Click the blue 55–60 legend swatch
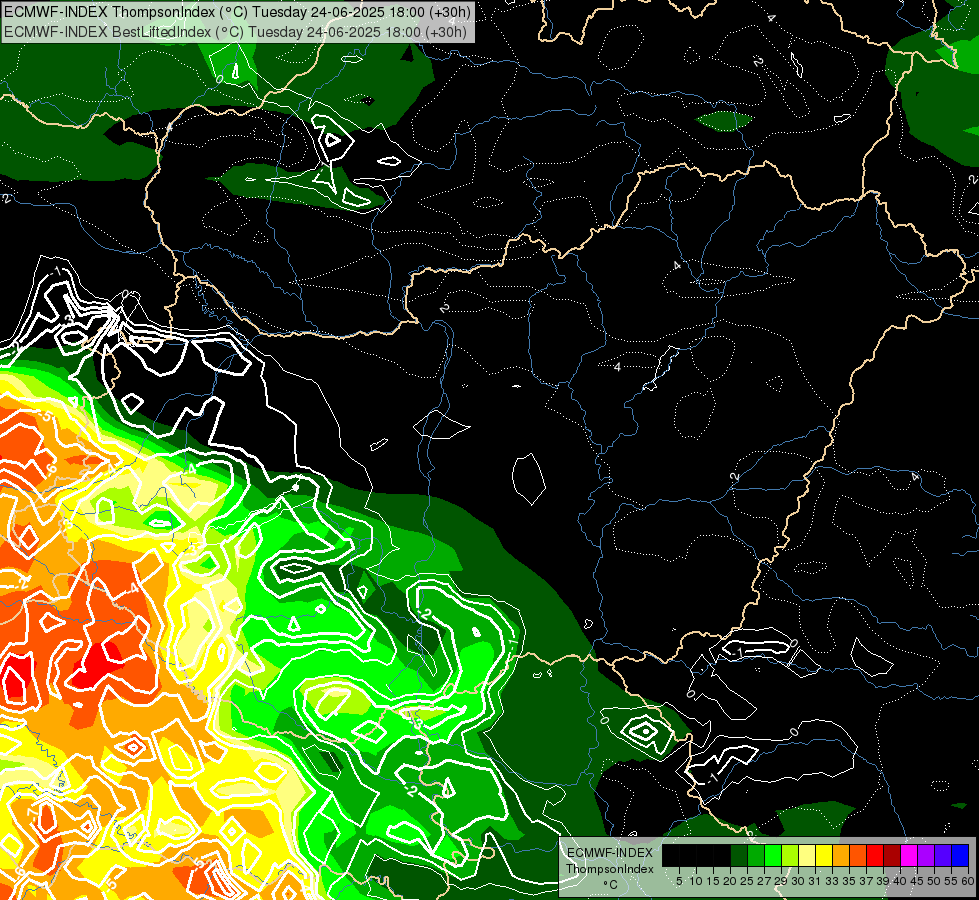 960,855
